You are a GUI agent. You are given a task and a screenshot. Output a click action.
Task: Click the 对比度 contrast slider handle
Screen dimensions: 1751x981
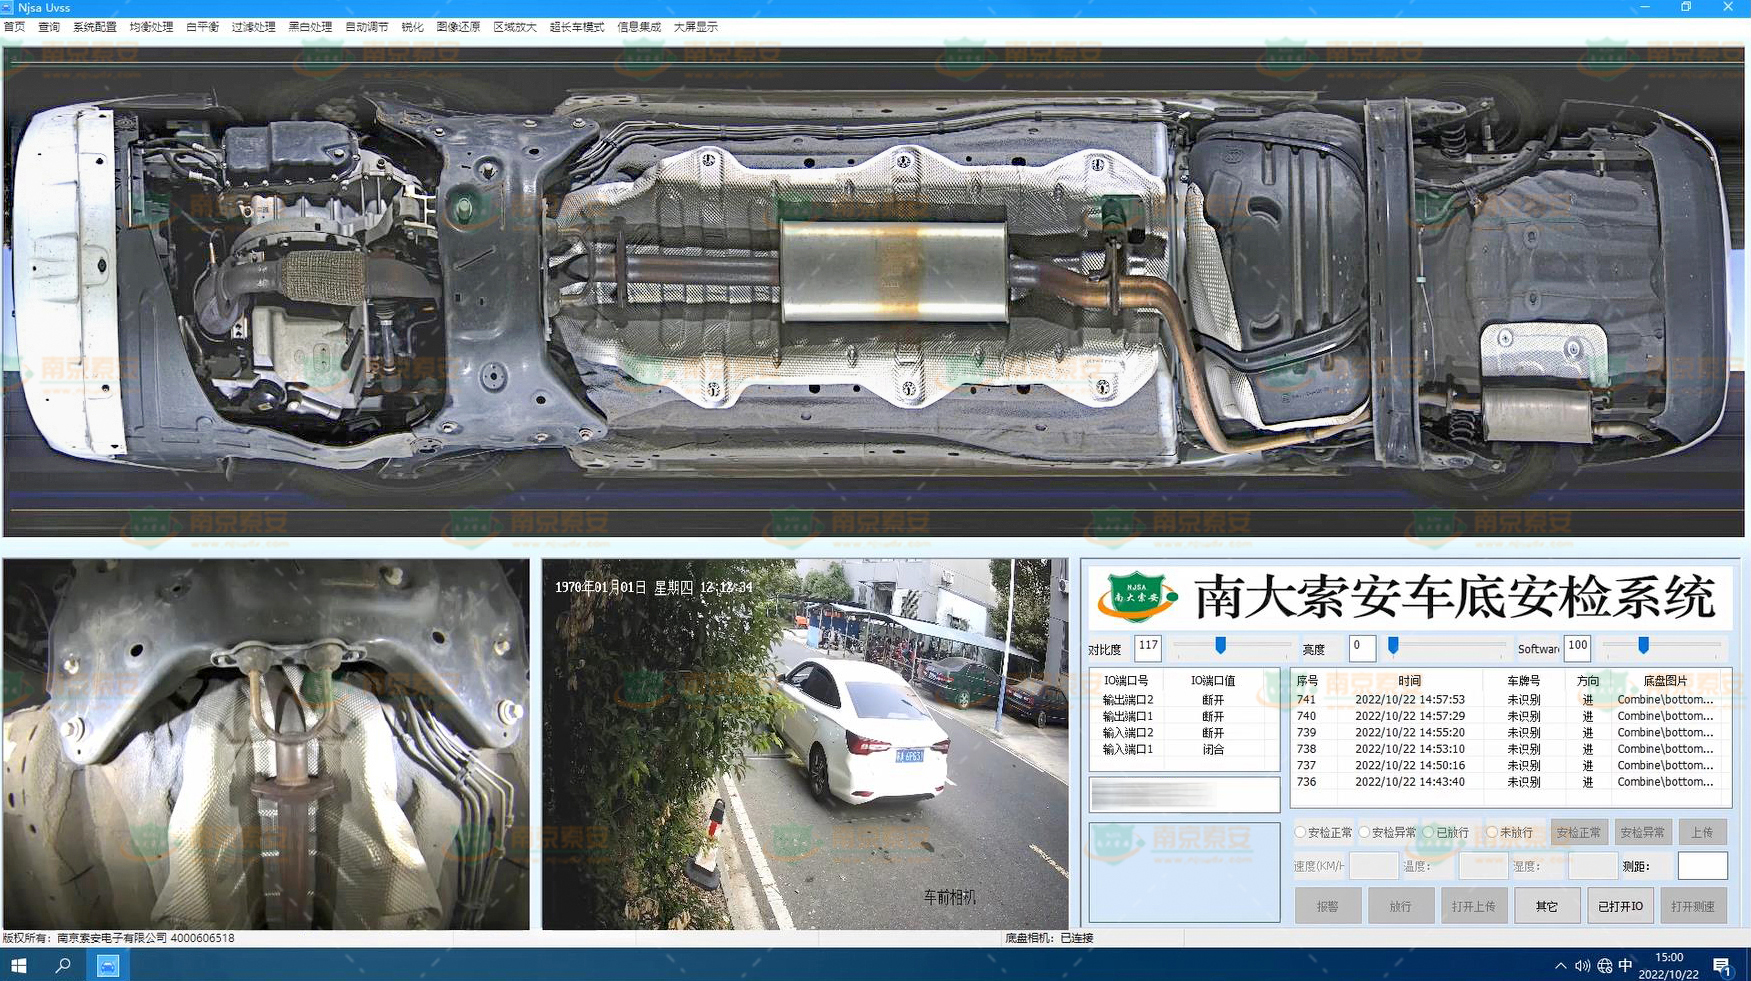[x=1220, y=646]
